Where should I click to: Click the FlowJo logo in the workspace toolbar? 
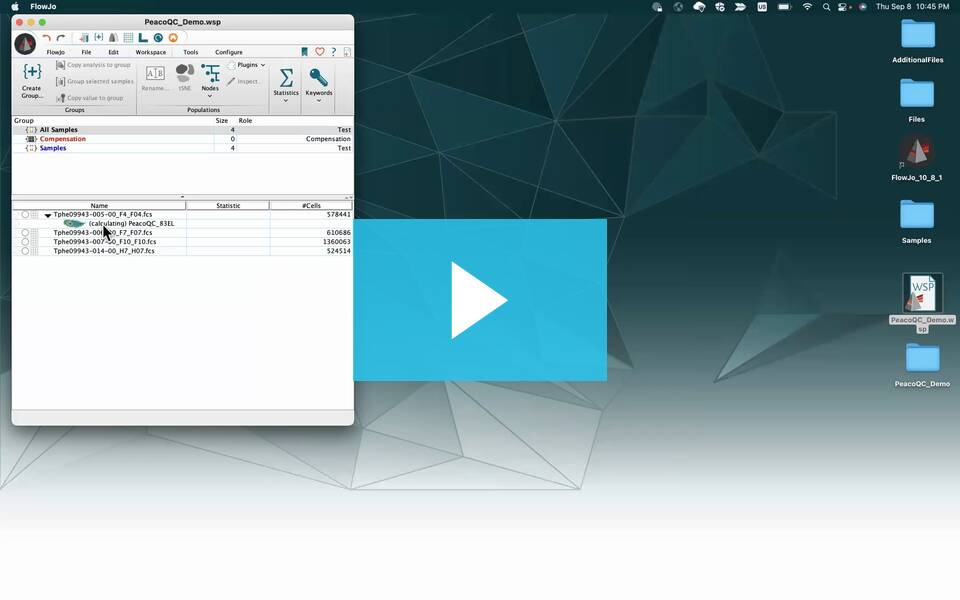(25, 44)
